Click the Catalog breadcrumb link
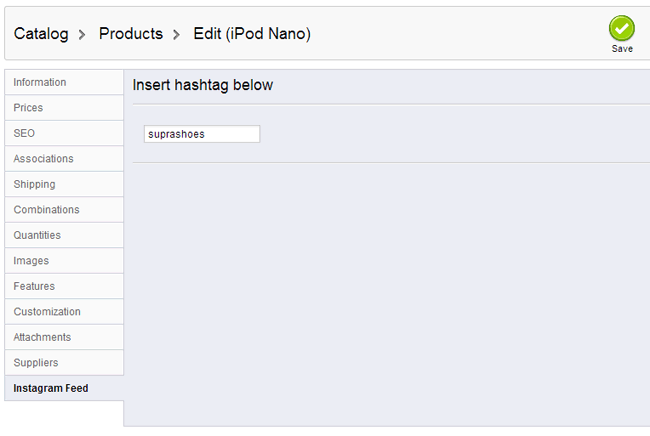This screenshot has height=436, width=650. [41, 34]
